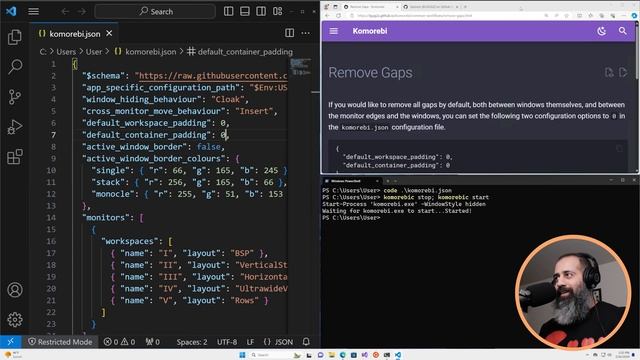640x360 pixels.
Task: Change file encoding UTF-8
Action: click(227, 342)
